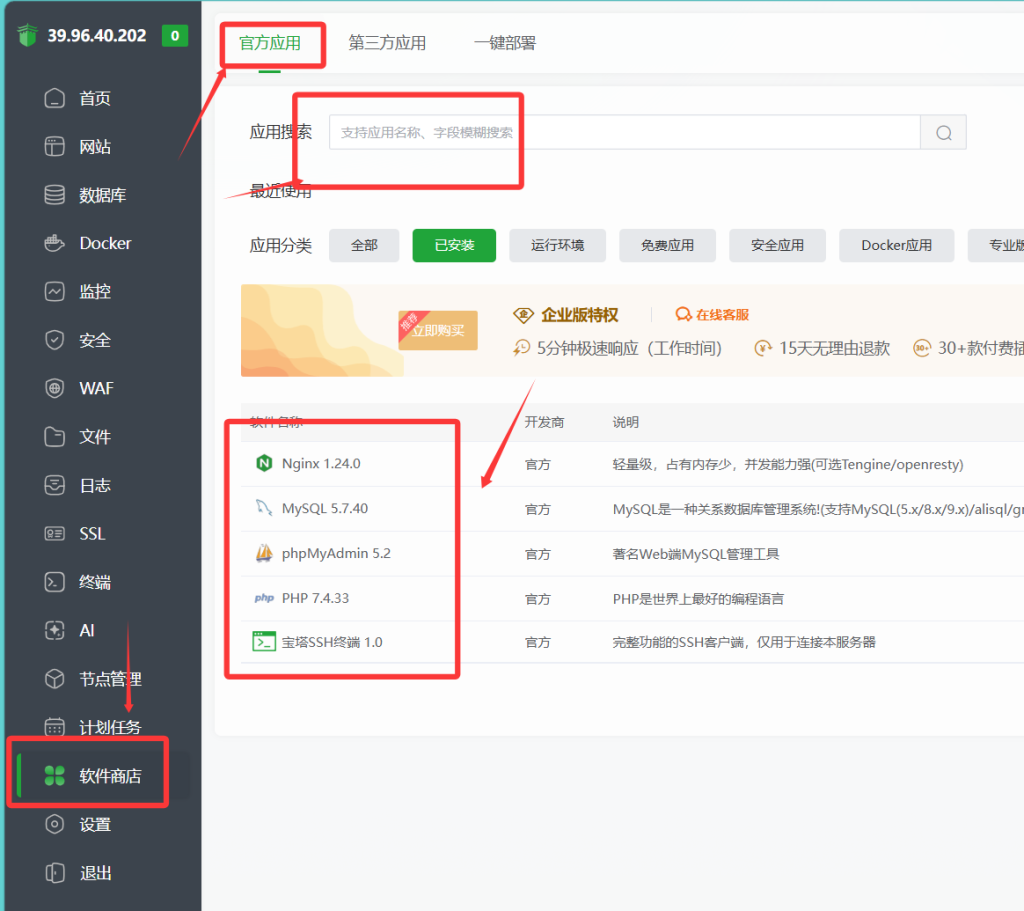Click the 说明 column header
Image resolution: width=1024 pixels, height=911 pixels.
click(626, 423)
